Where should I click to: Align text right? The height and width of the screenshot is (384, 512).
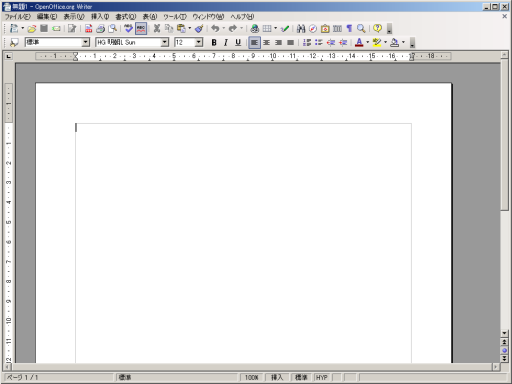click(278, 42)
